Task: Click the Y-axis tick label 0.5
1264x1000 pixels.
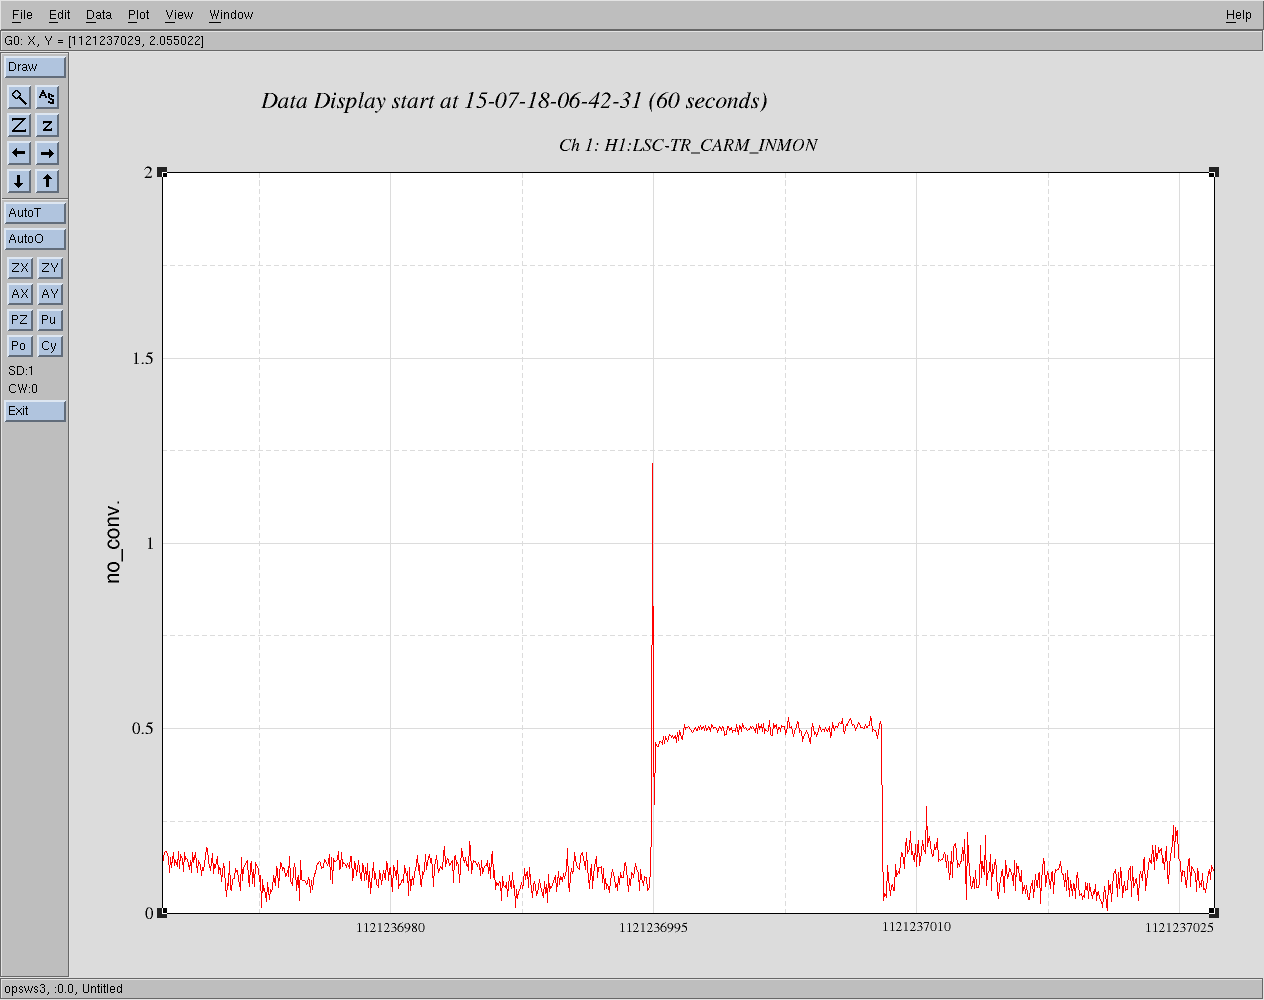Action: [x=143, y=729]
